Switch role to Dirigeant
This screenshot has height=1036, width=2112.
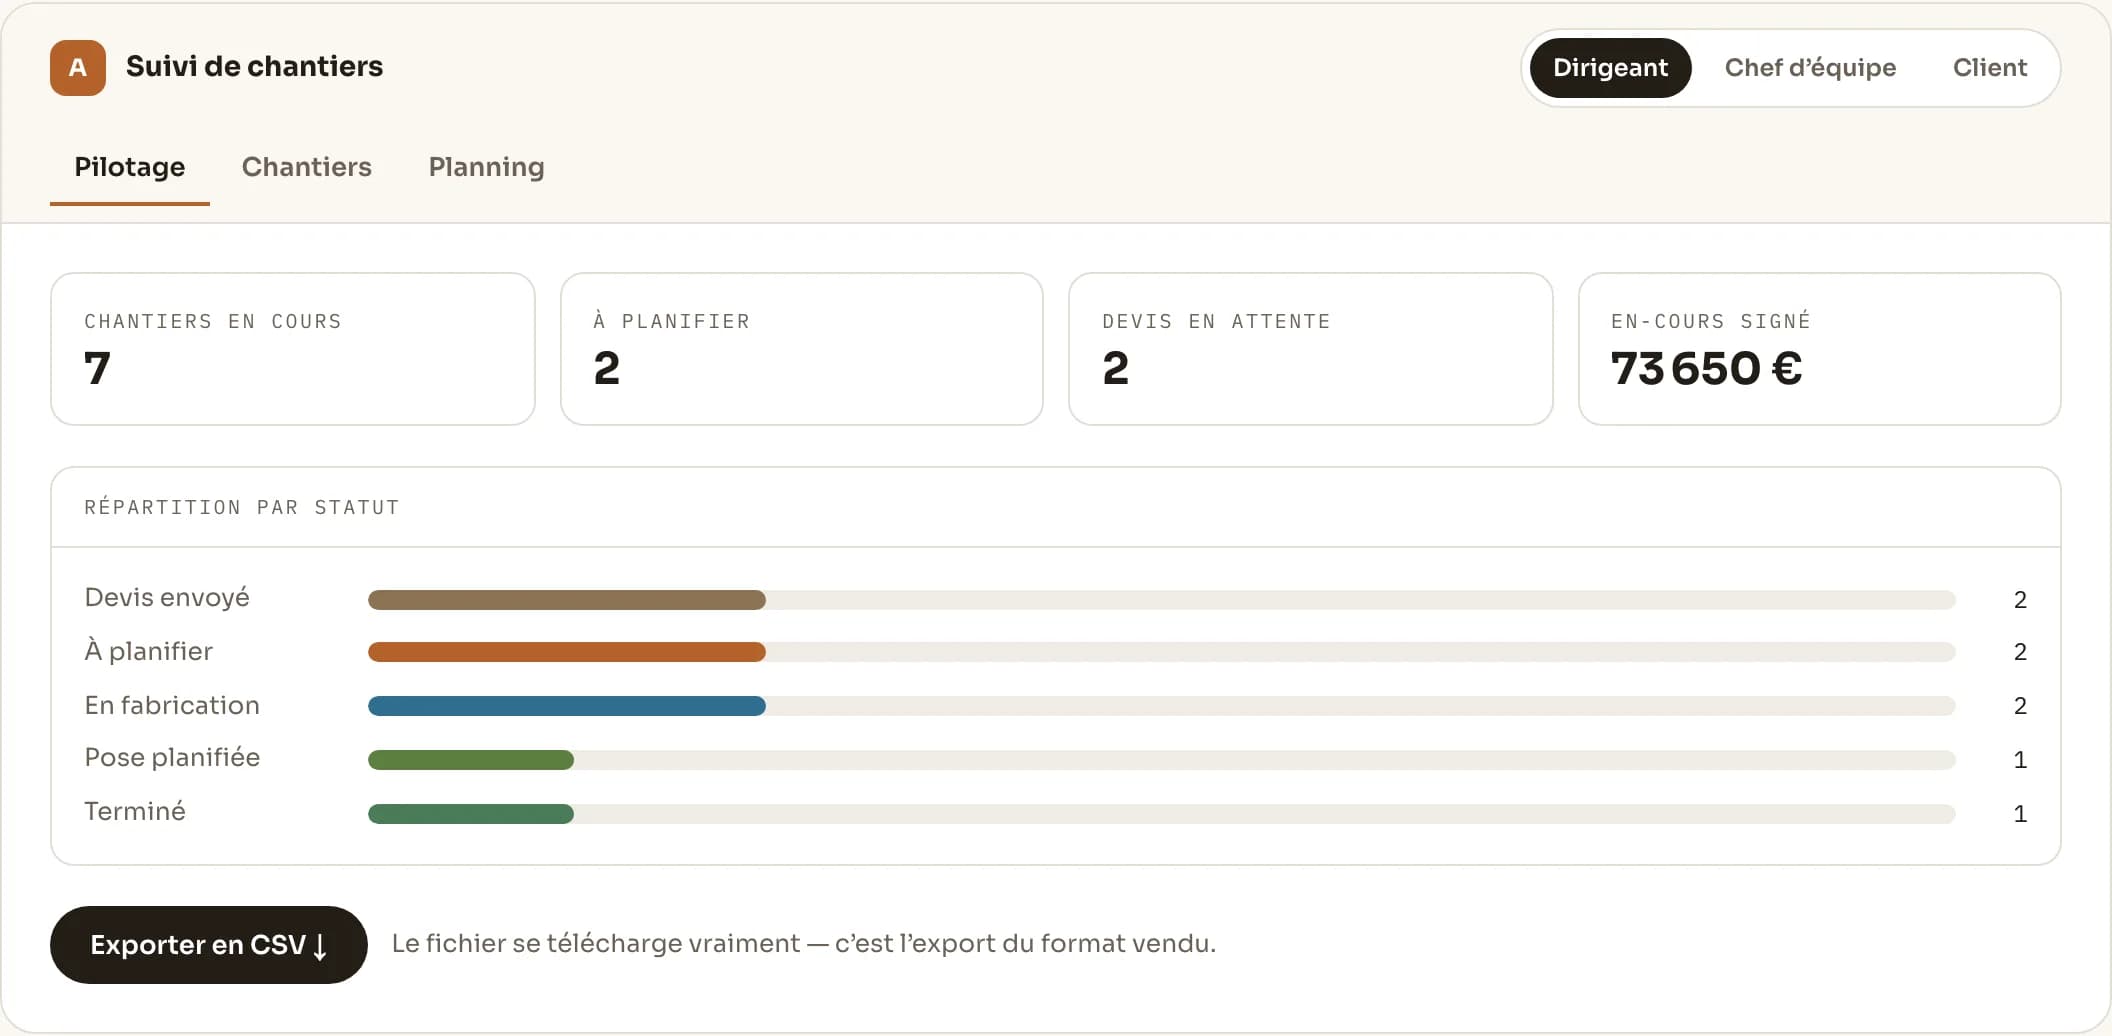(x=1610, y=68)
